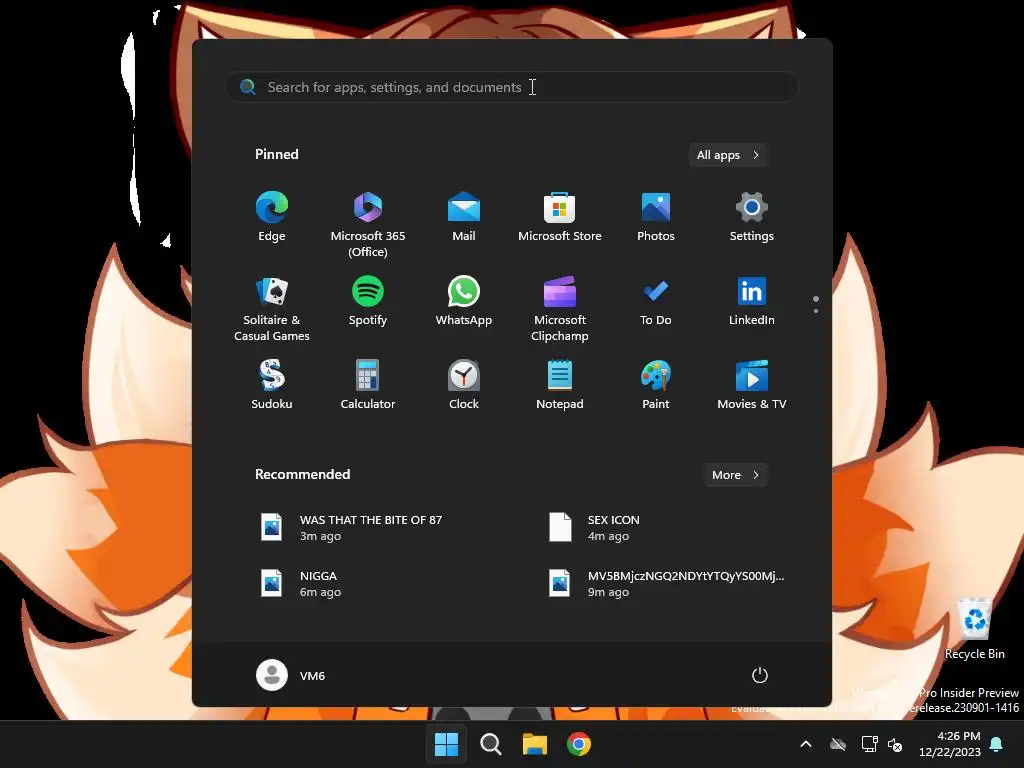The width and height of the screenshot is (1024, 768).
Task: Launch the Photos app
Action: pyautogui.click(x=656, y=217)
